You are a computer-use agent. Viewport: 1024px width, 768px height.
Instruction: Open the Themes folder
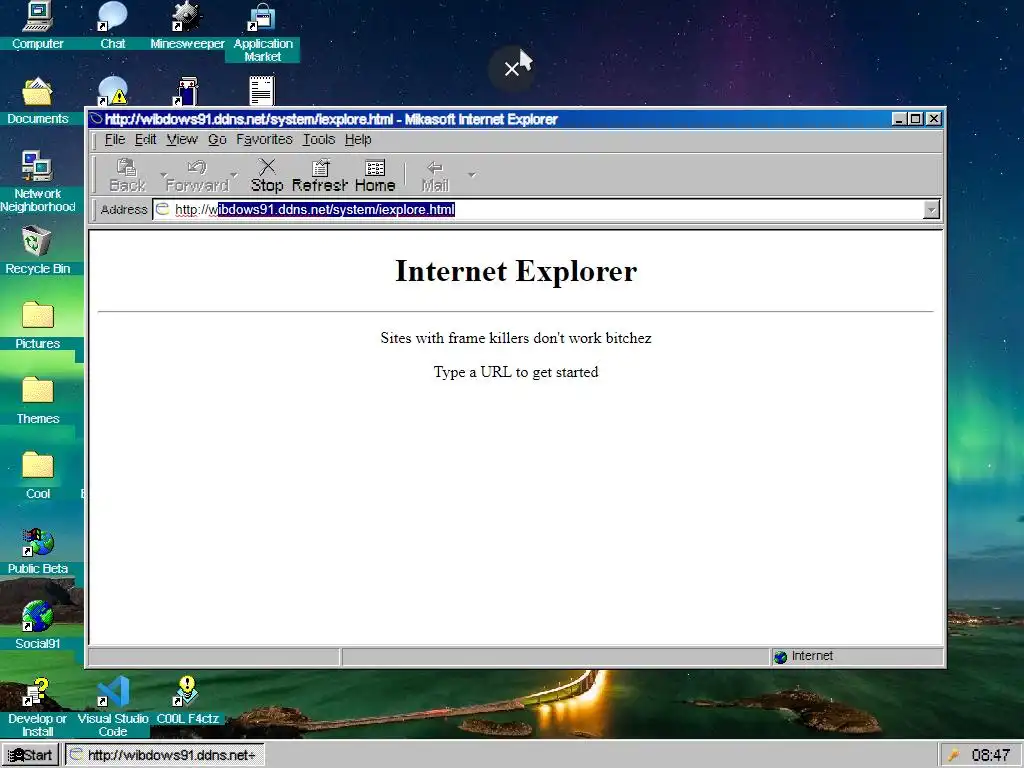(x=37, y=400)
